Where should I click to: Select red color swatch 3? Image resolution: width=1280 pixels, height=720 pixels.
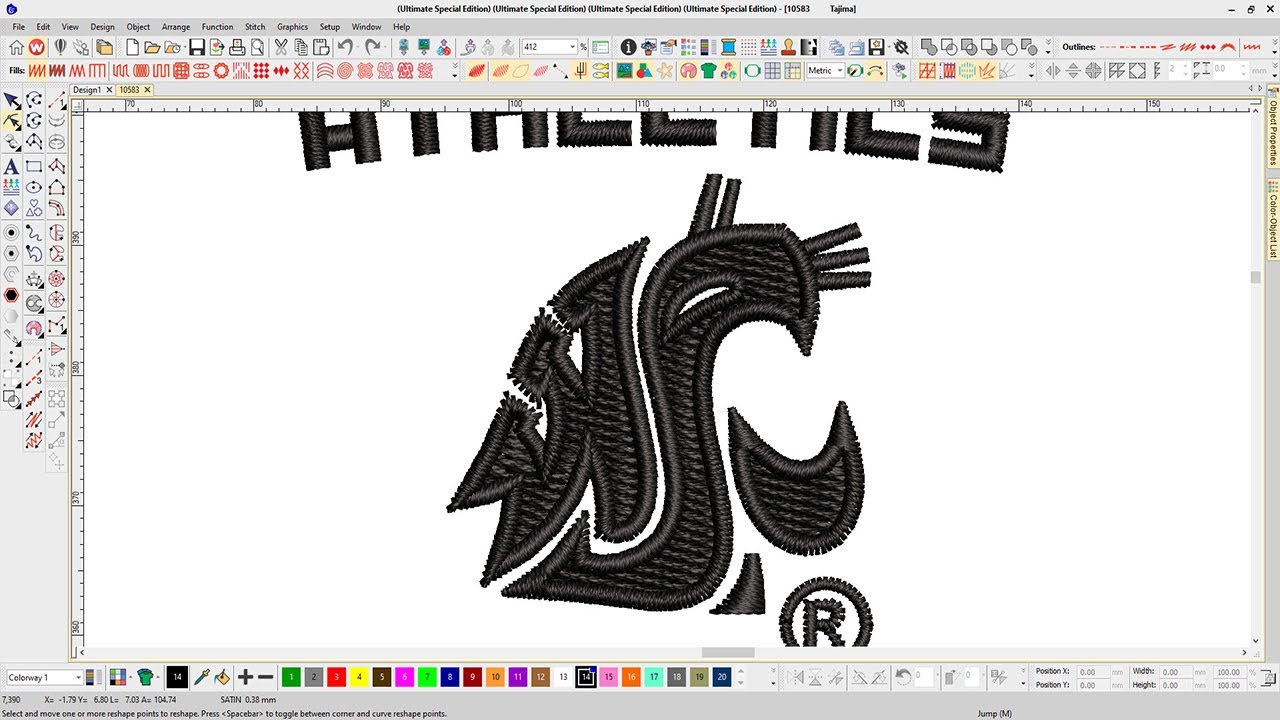337,677
